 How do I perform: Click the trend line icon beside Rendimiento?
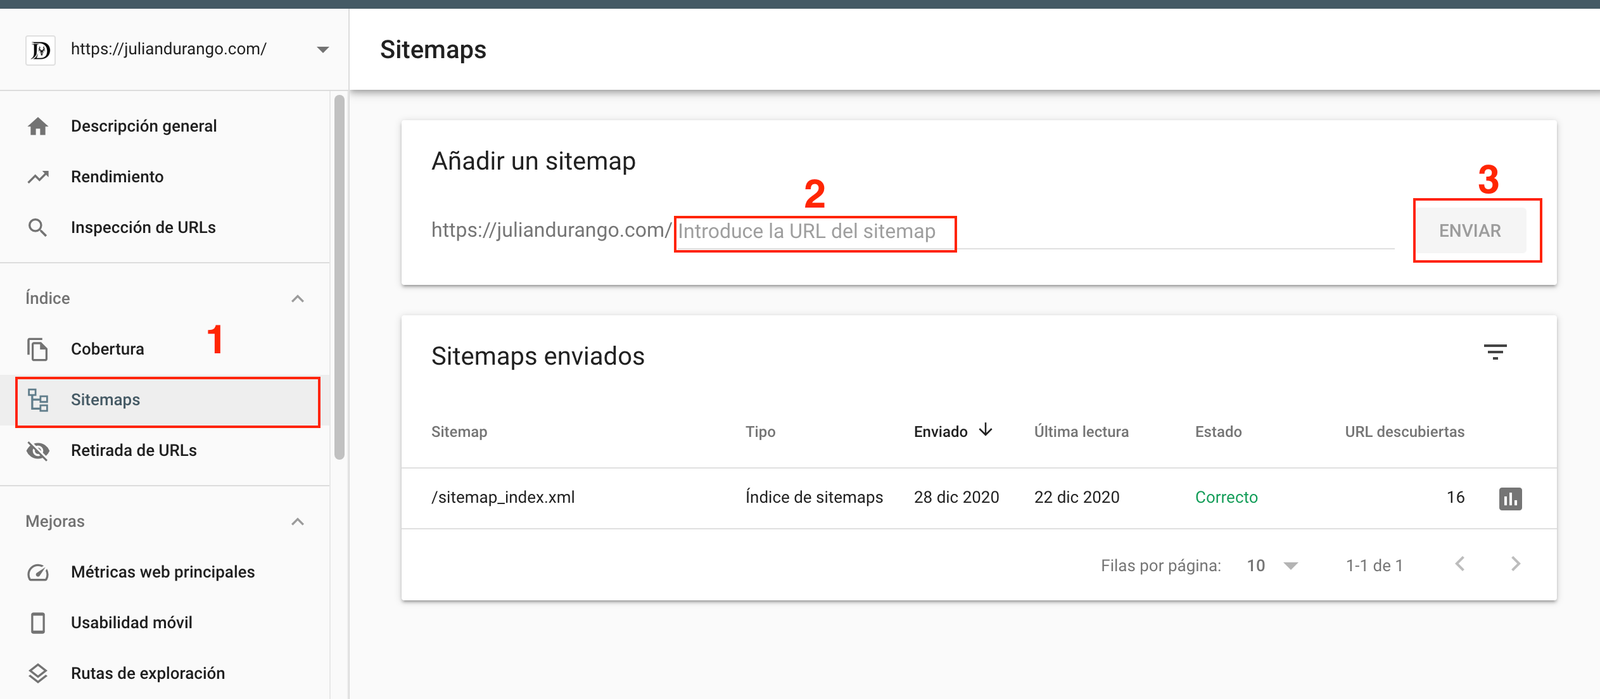coord(38,177)
